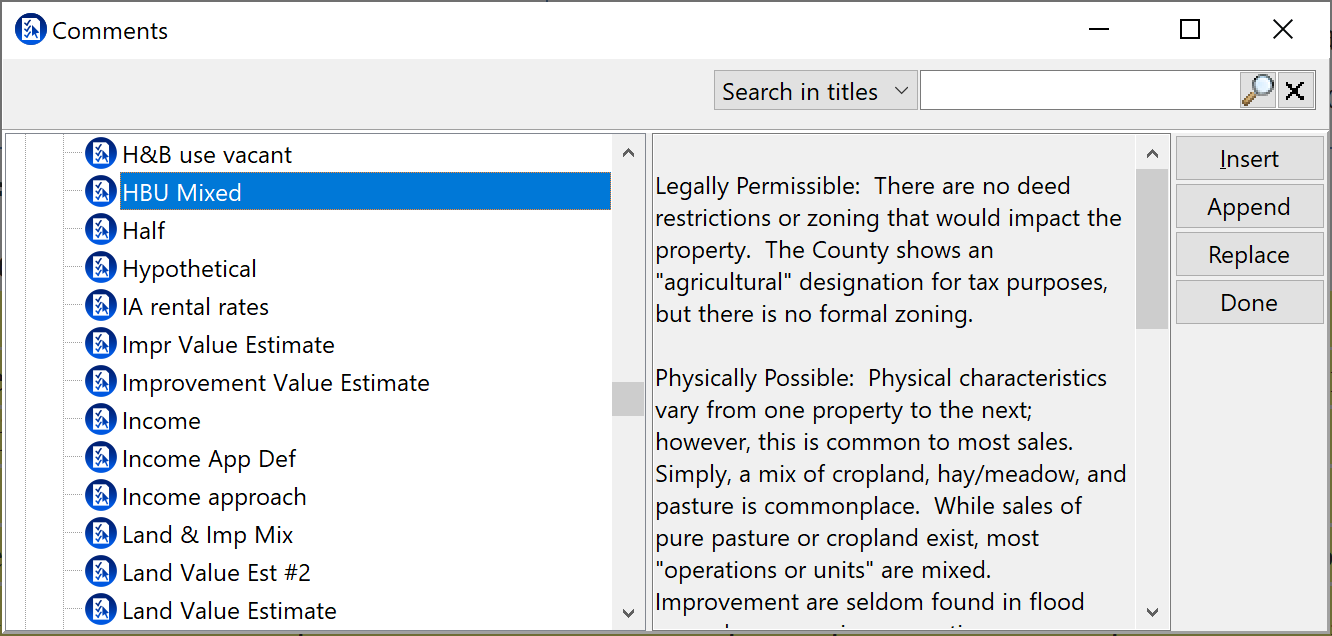Image resolution: width=1332 pixels, height=636 pixels.
Task: Choose the 'Income approach' comment
Action: pos(214,497)
